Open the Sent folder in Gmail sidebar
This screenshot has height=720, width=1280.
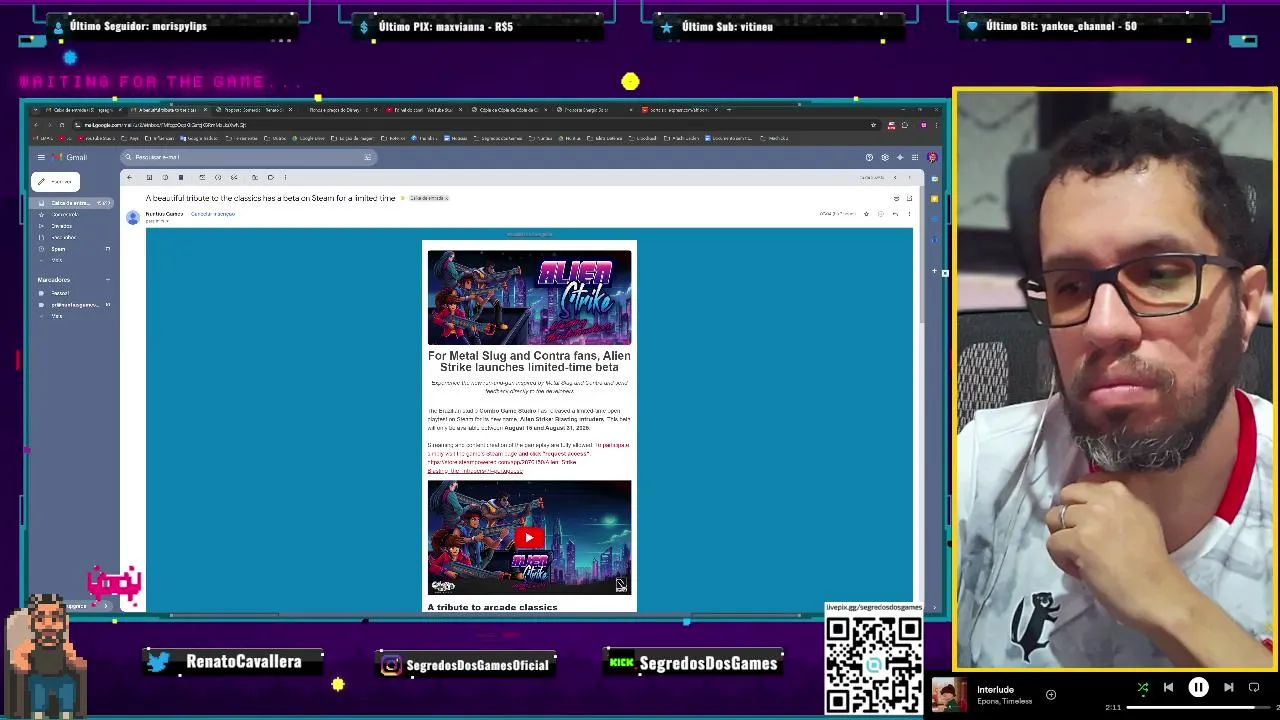click(x=62, y=226)
